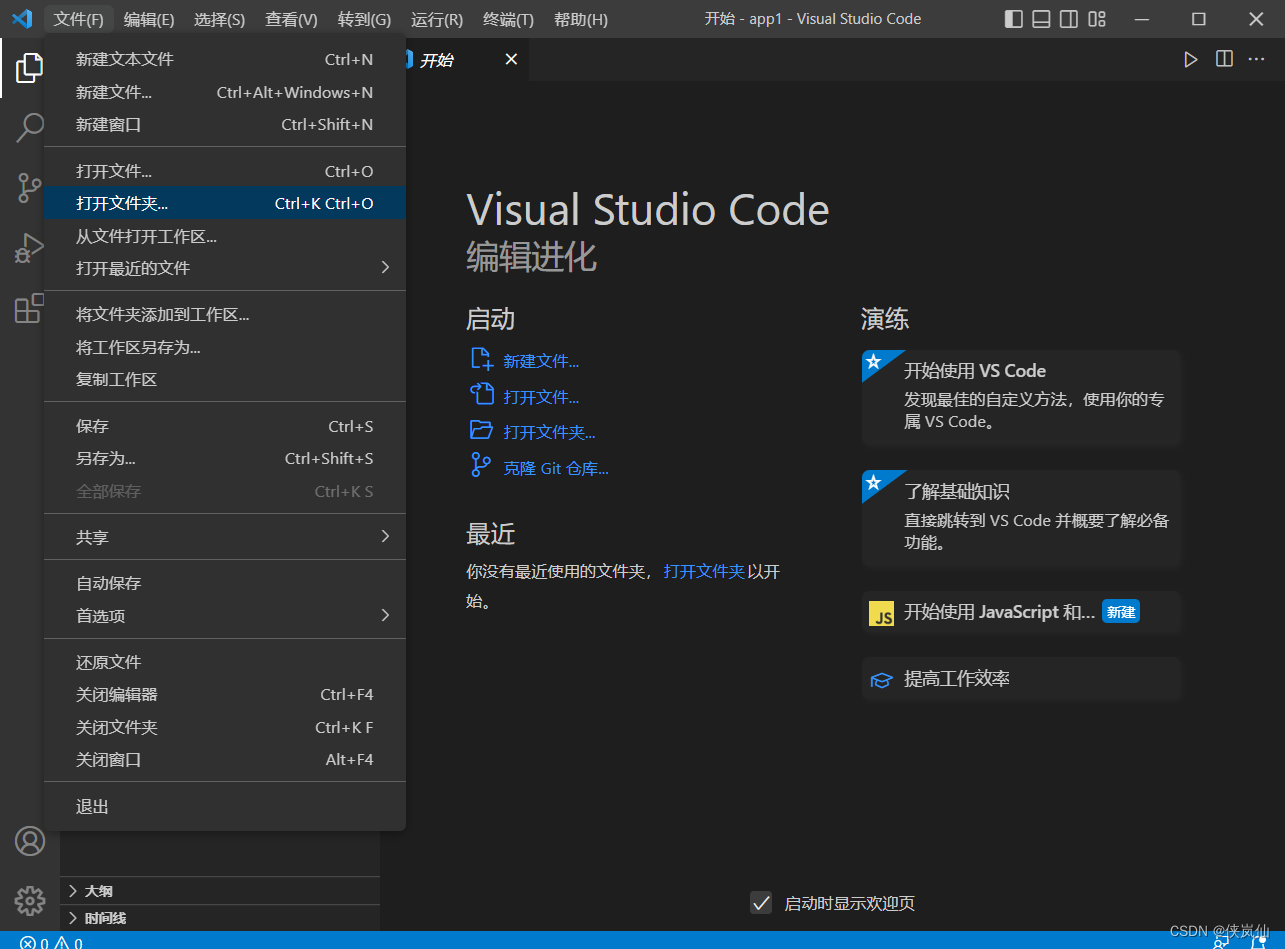1285x949 pixels.
Task: Select 复制工作区 menu item
Action: [225, 379]
